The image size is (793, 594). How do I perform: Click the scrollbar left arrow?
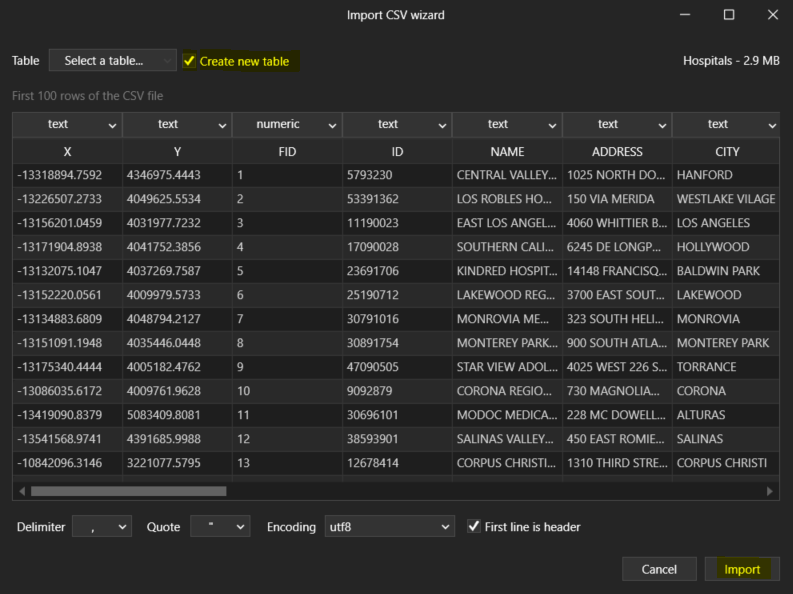tap(21, 491)
